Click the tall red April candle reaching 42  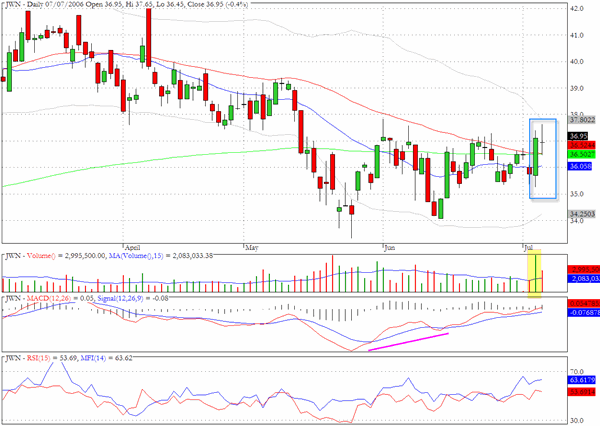click(148, 38)
